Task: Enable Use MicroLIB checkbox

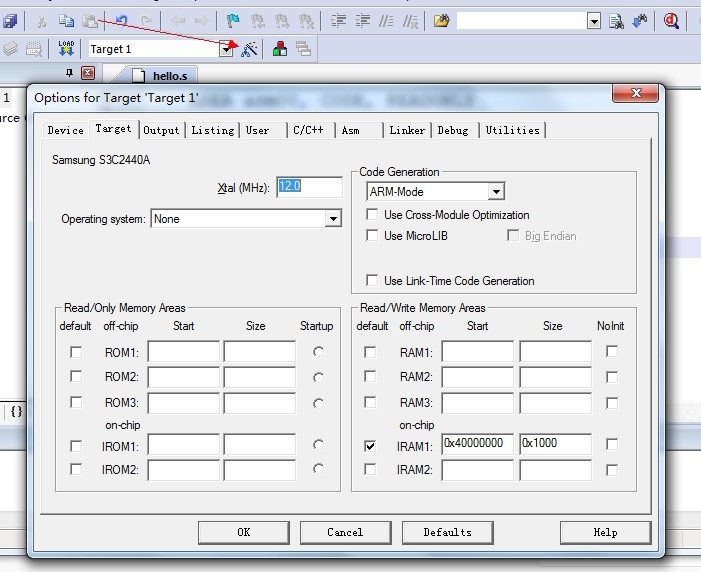Action: [x=372, y=235]
